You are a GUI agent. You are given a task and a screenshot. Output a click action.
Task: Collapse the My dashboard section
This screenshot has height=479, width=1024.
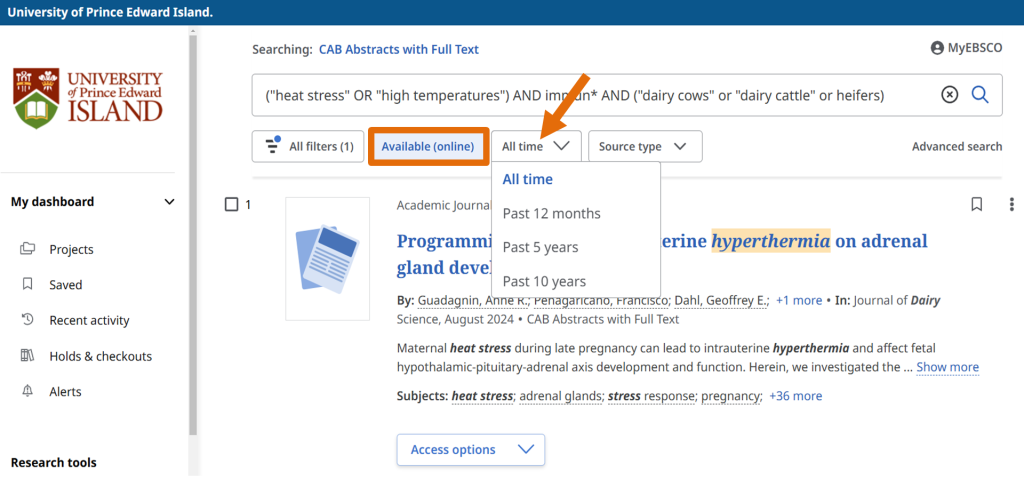point(169,202)
